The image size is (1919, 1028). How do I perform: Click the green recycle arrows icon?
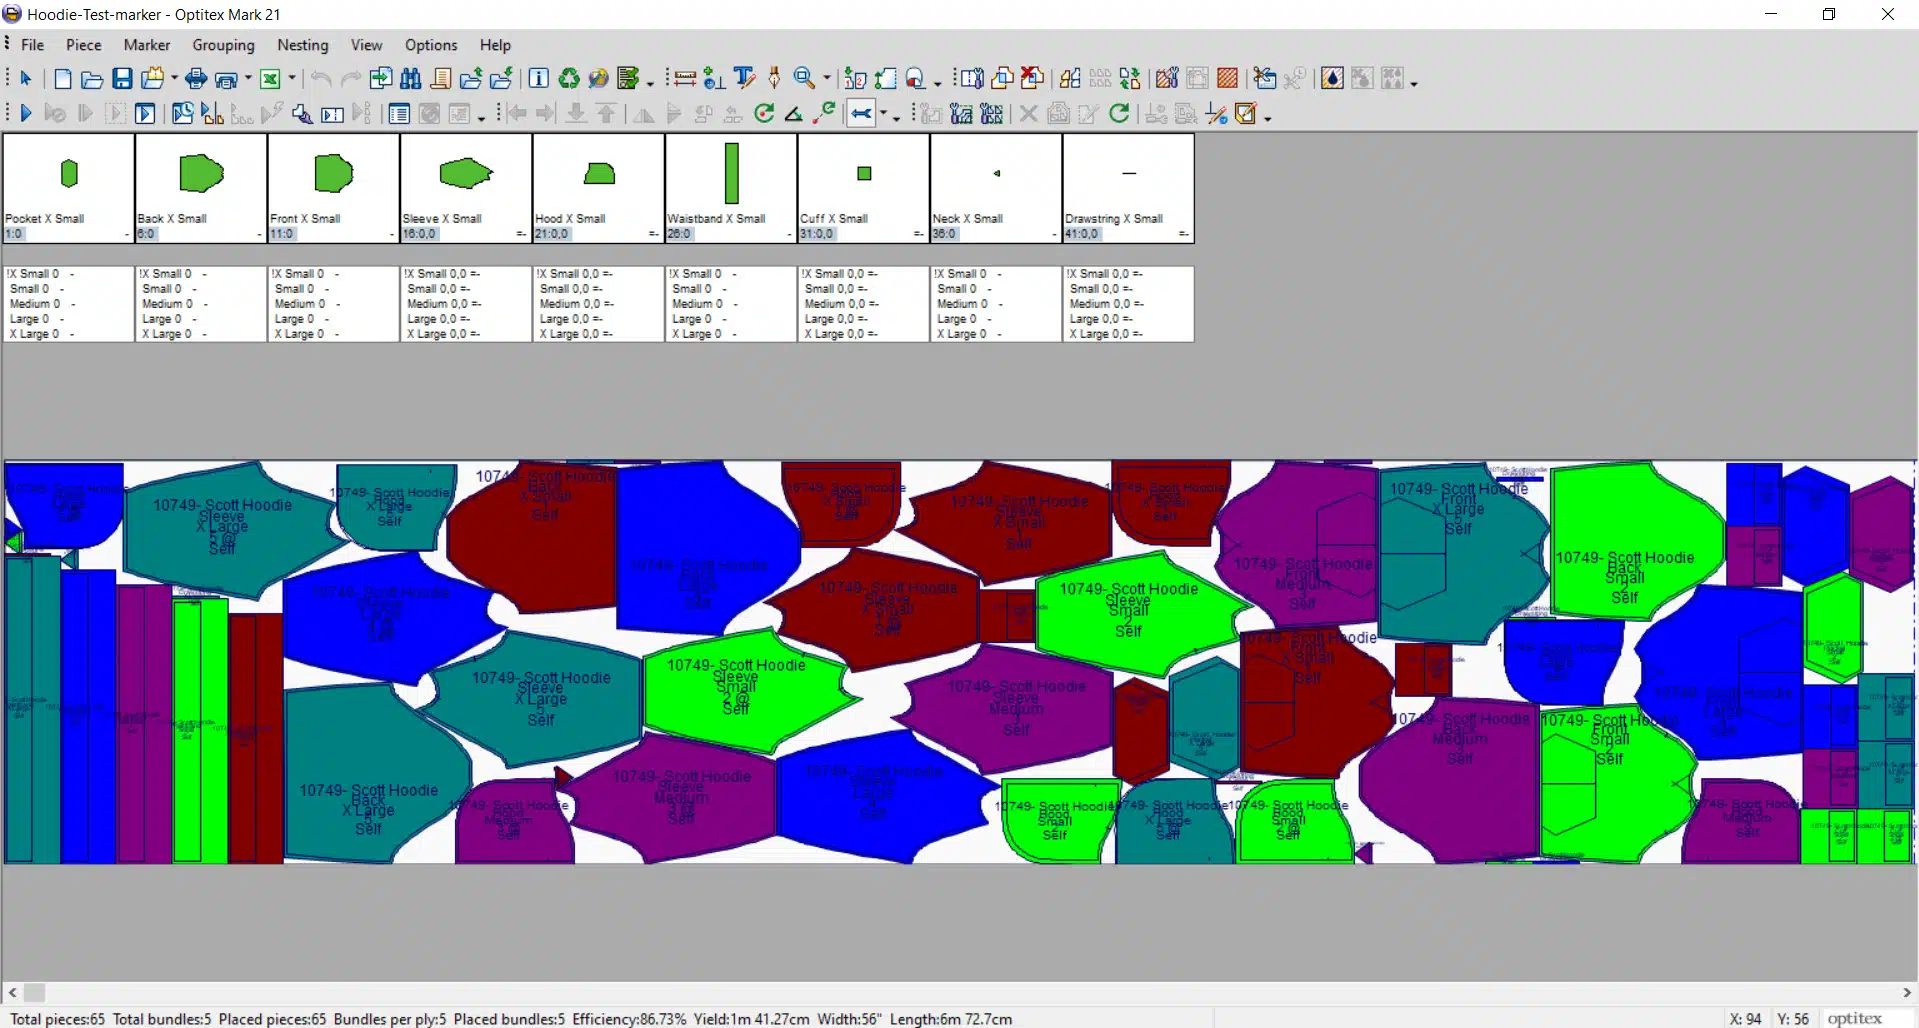569,79
